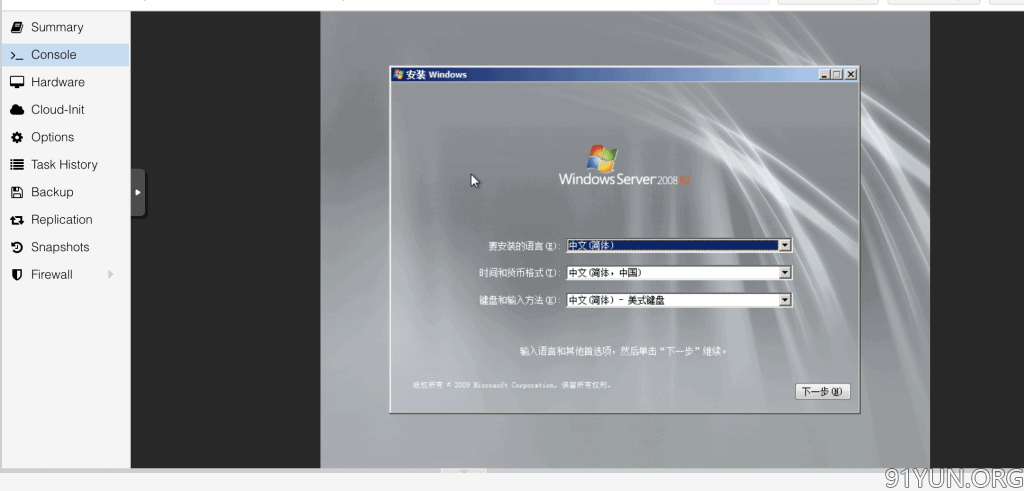Screen dimensions: 1024x491
Task: Click the Replication arrows icon
Action: [17, 220]
